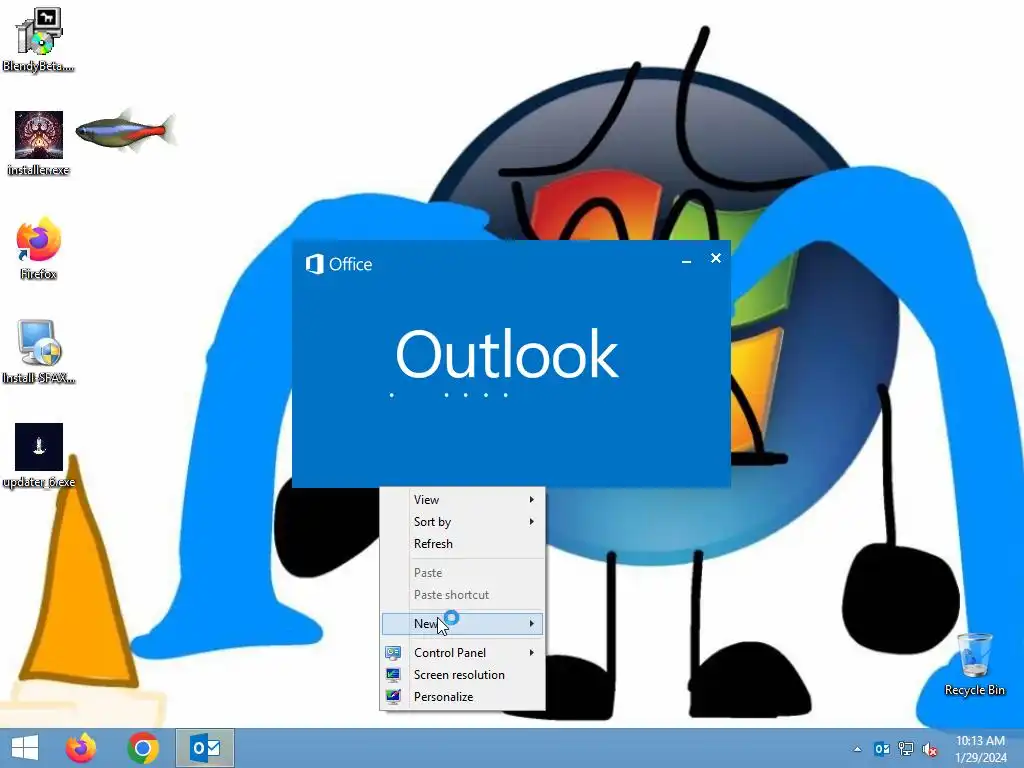Open the View submenu

click(x=462, y=500)
